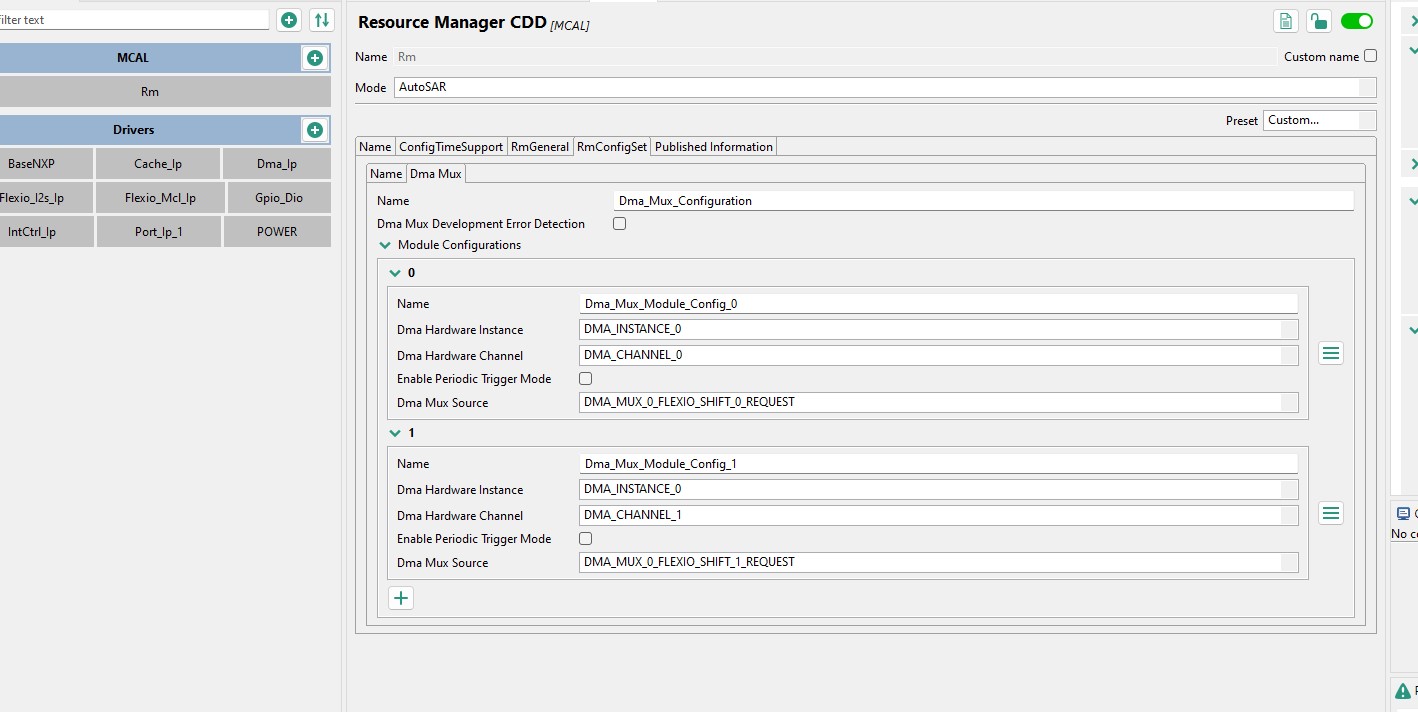Check Dma Mux Development Error Detection
The width and height of the screenshot is (1418, 712).
coord(619,224)
